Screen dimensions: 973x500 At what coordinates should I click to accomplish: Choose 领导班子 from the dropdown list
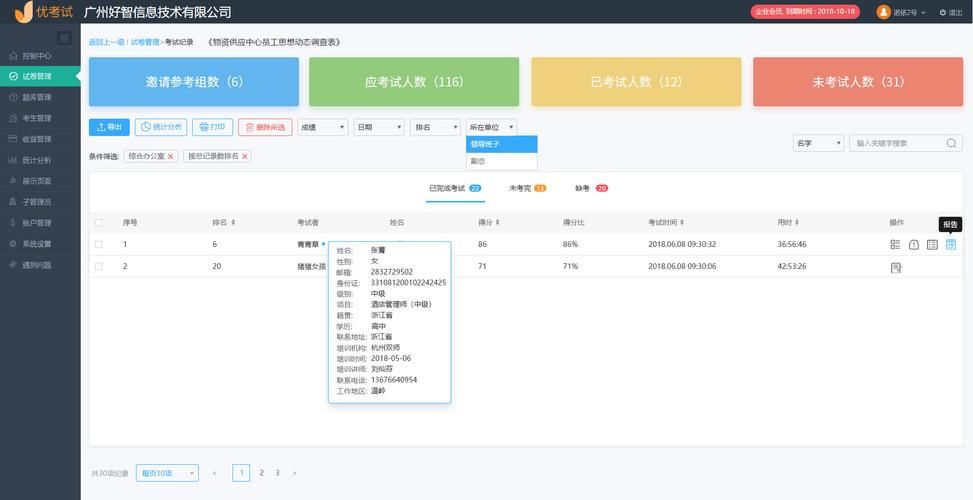coord(501,144)
